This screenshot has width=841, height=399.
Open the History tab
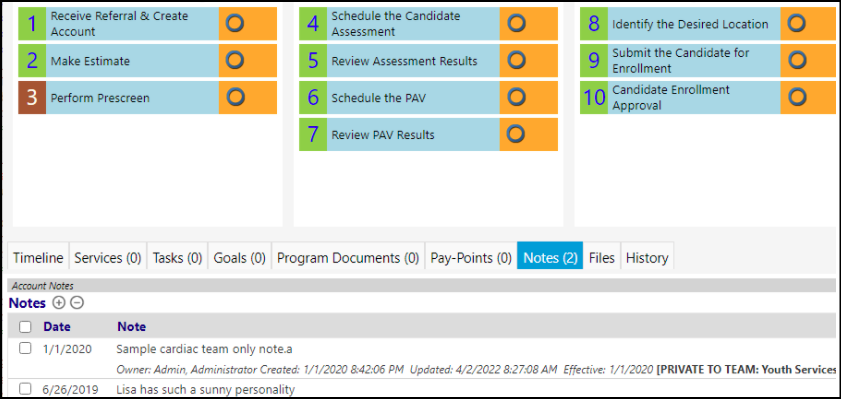click(x=647, y=258)
